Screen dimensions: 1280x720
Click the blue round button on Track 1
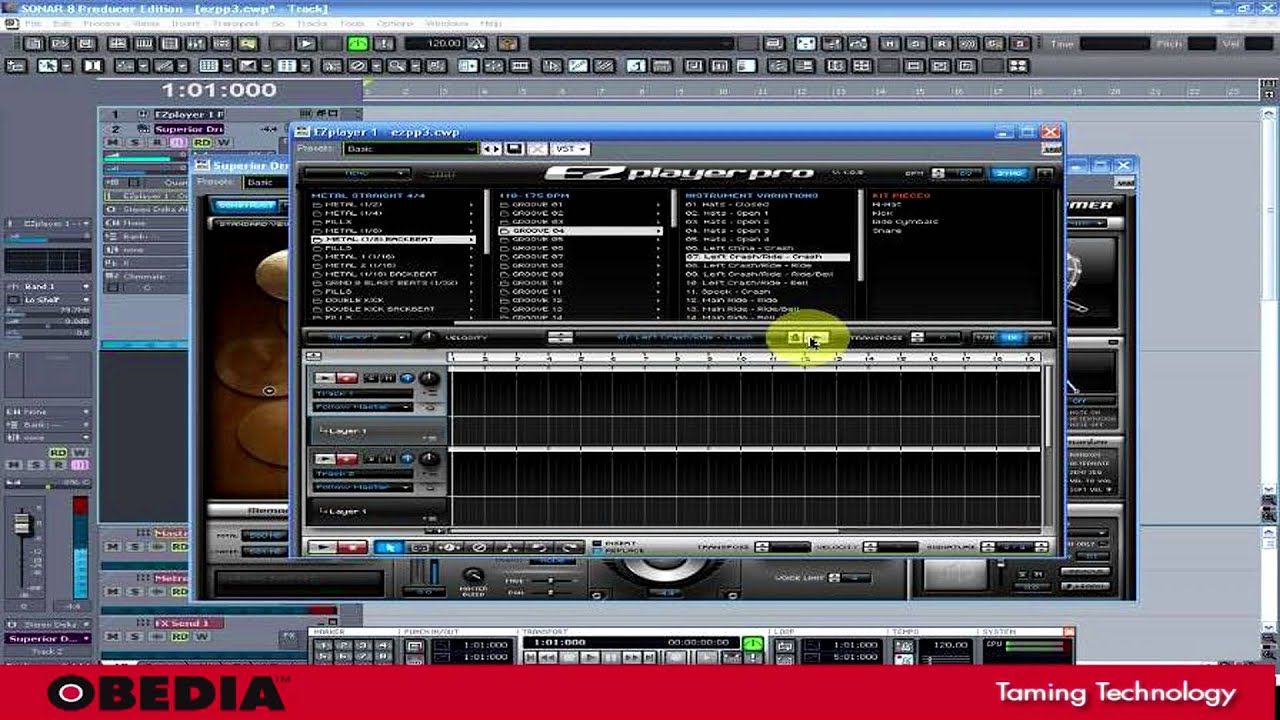click(407, 378)
